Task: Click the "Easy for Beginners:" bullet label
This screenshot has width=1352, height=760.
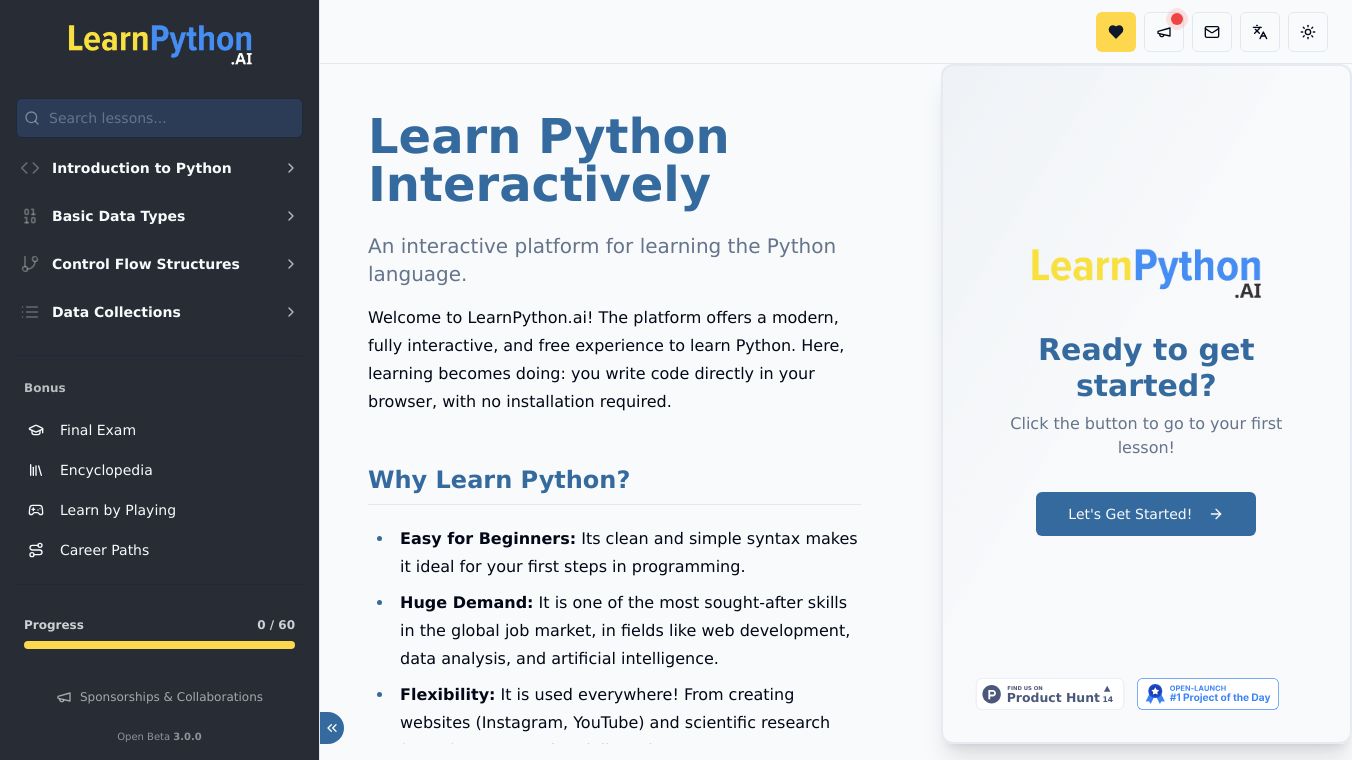Action: coord(488,538)
